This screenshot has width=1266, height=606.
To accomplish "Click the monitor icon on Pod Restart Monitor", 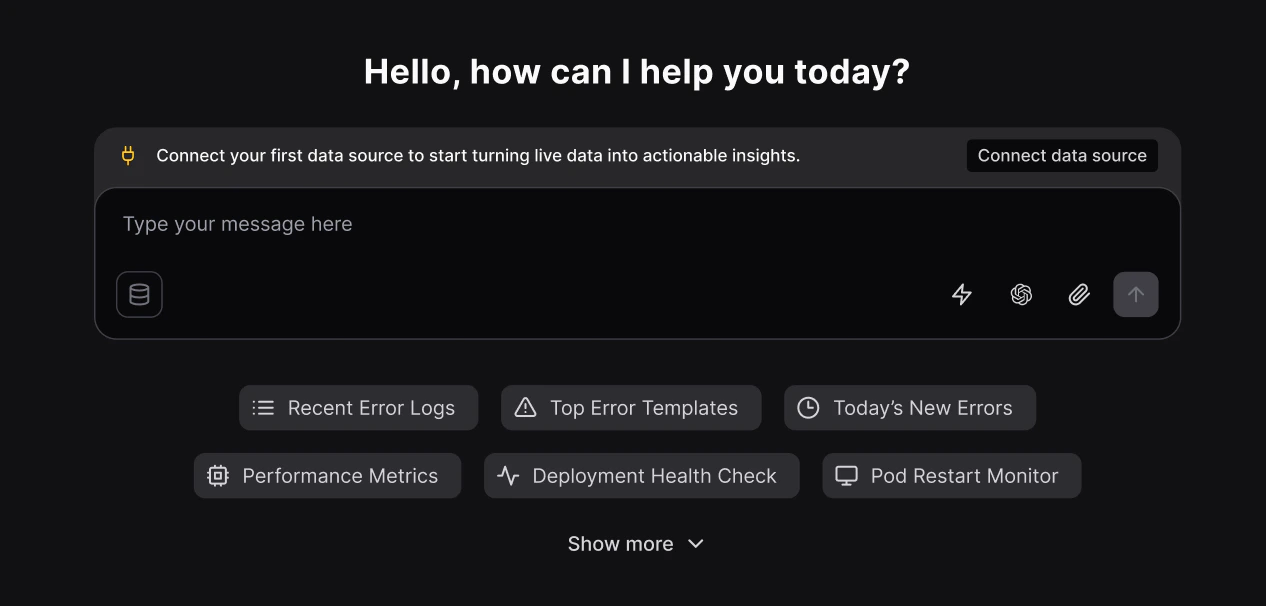I will [x=845, y=475].
